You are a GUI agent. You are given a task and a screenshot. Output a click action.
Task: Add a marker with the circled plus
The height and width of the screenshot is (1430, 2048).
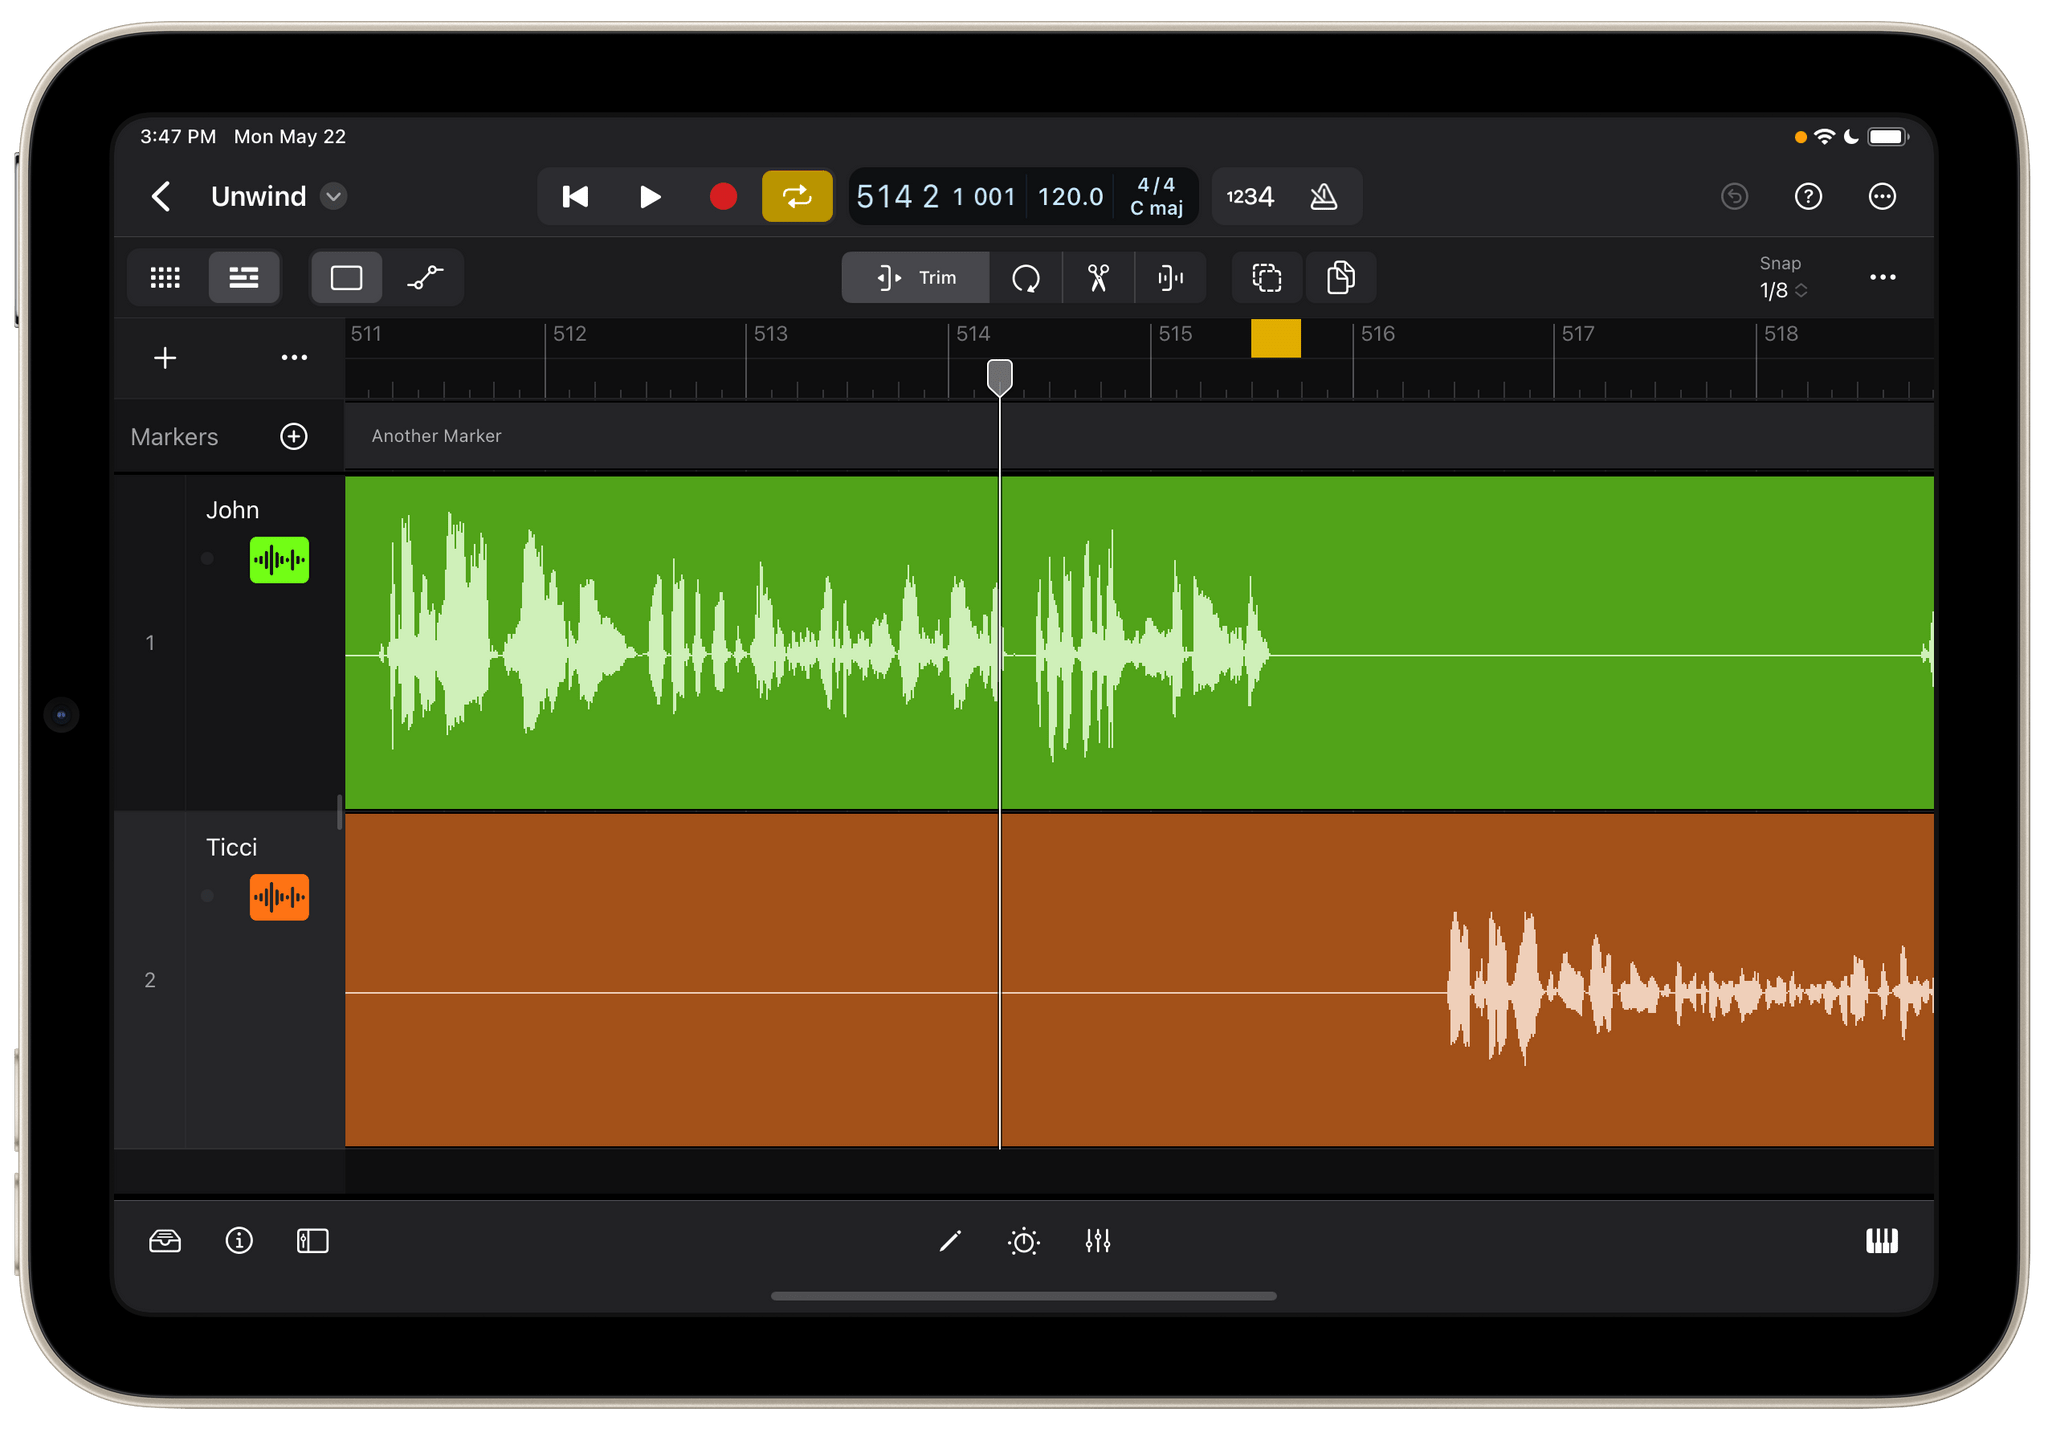(294, 436)
